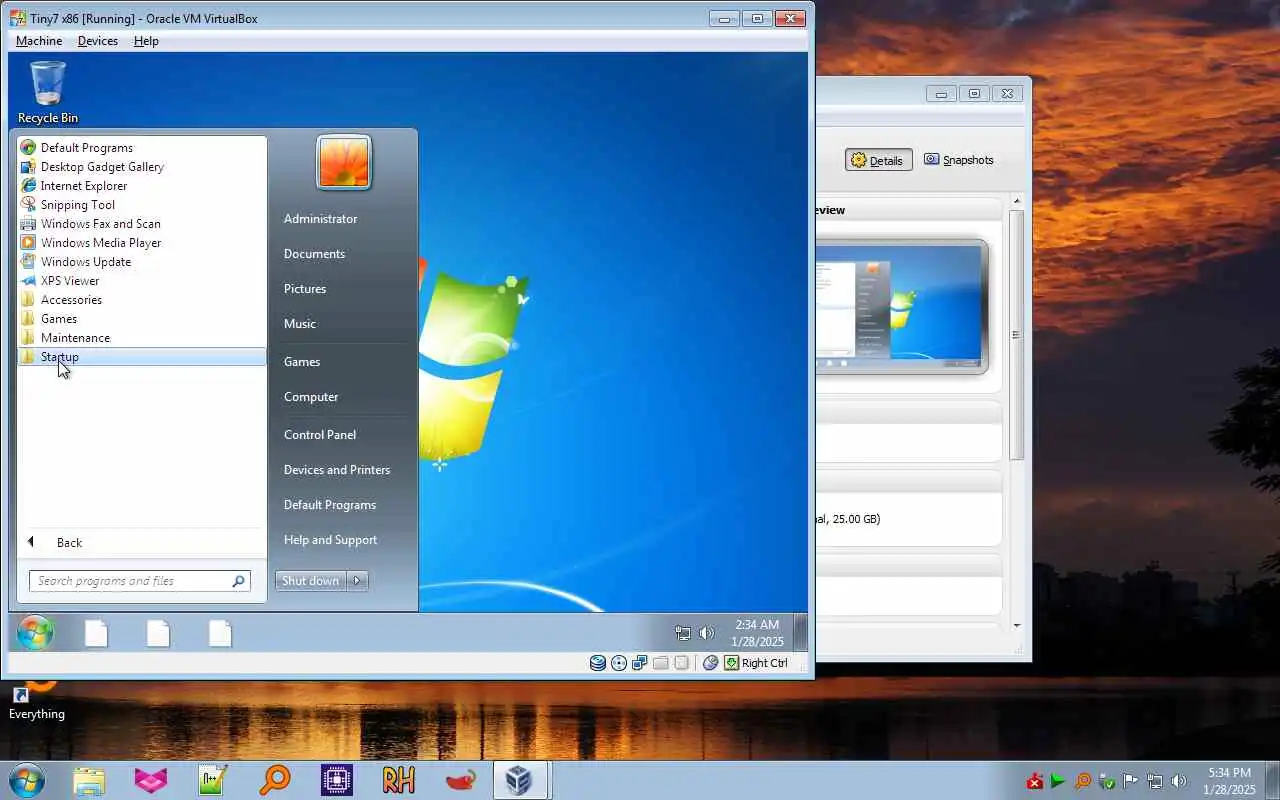Open the Music library link

(x=300, y=324)
